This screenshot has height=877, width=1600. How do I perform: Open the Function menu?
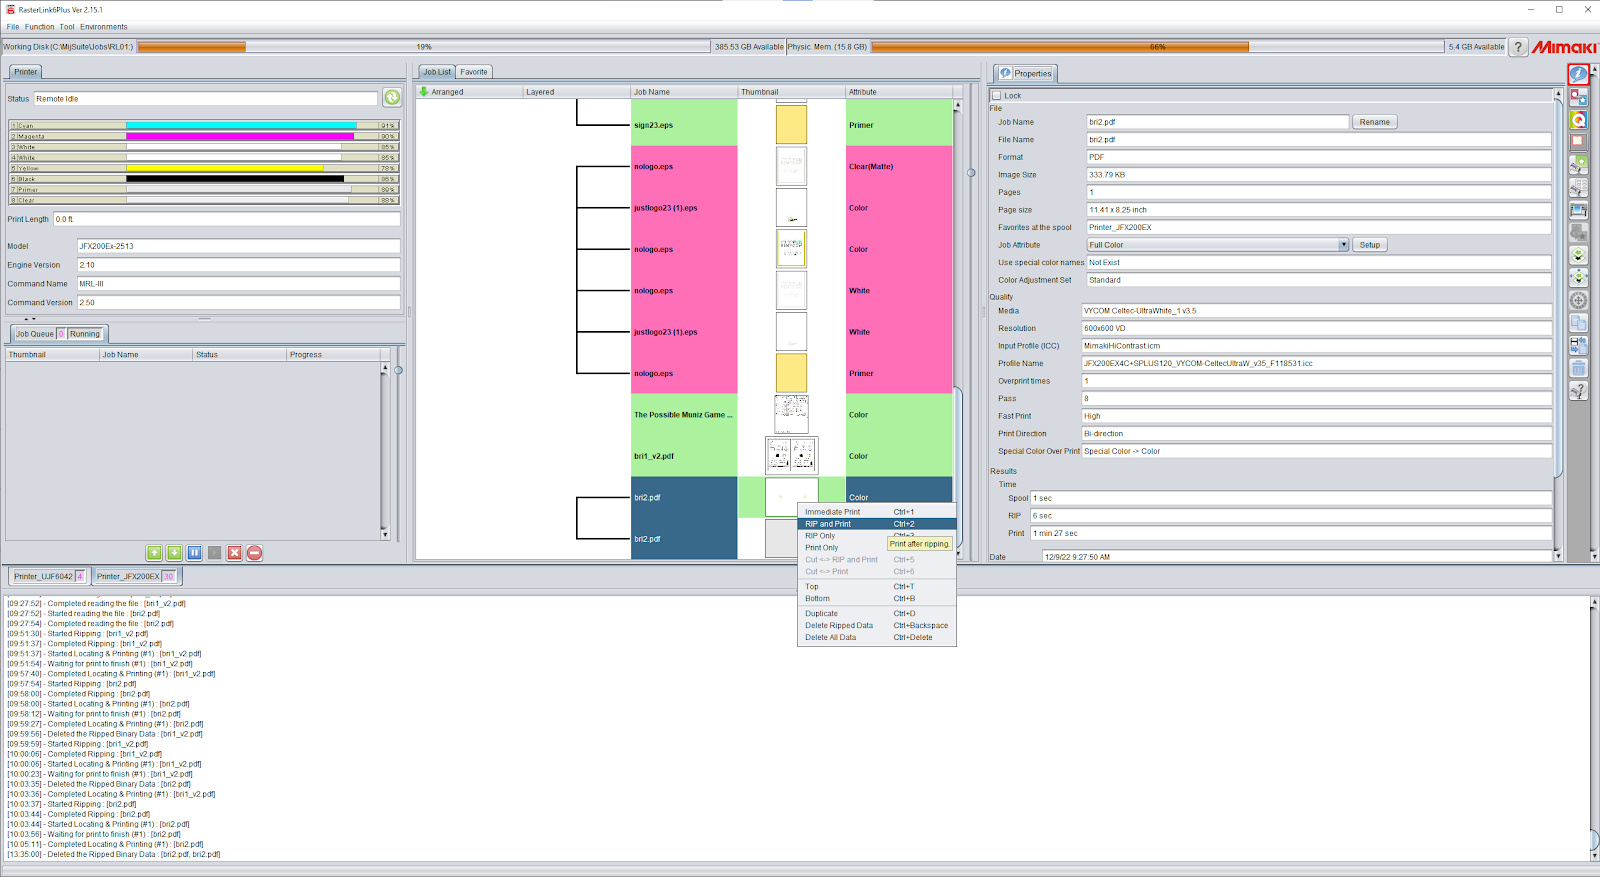coord(40,27)
